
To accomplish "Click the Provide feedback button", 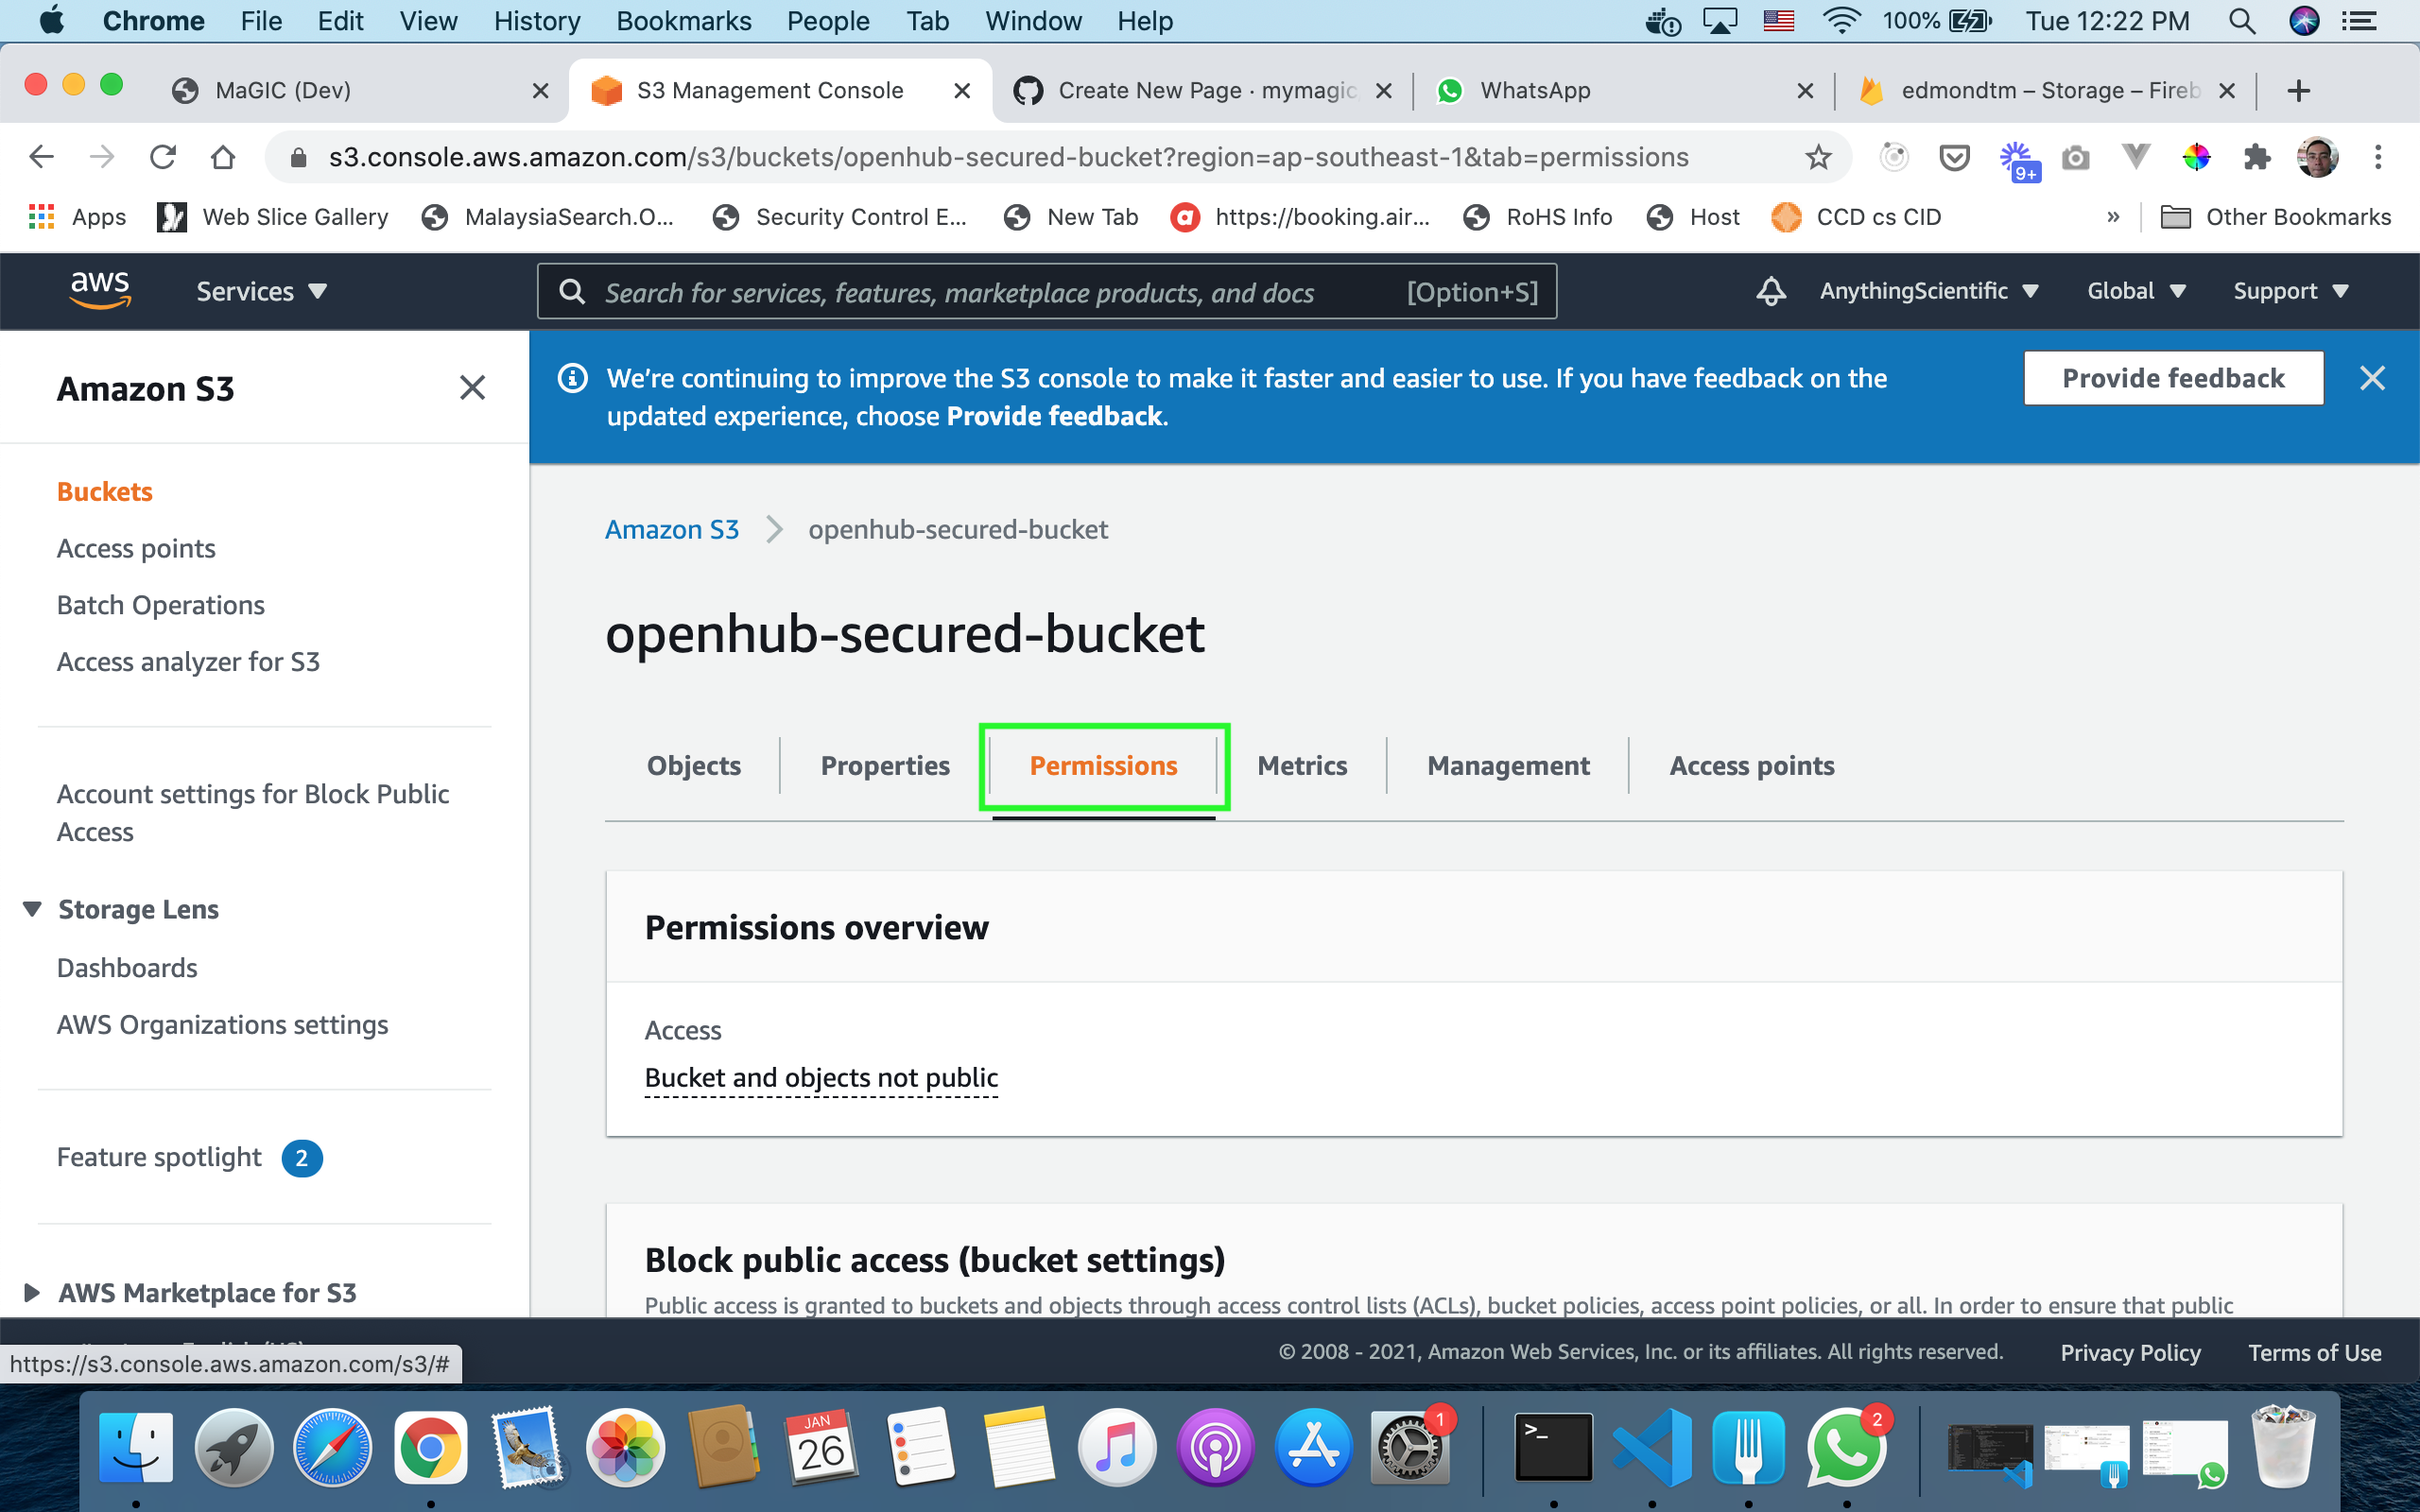I will [2173, 378].
